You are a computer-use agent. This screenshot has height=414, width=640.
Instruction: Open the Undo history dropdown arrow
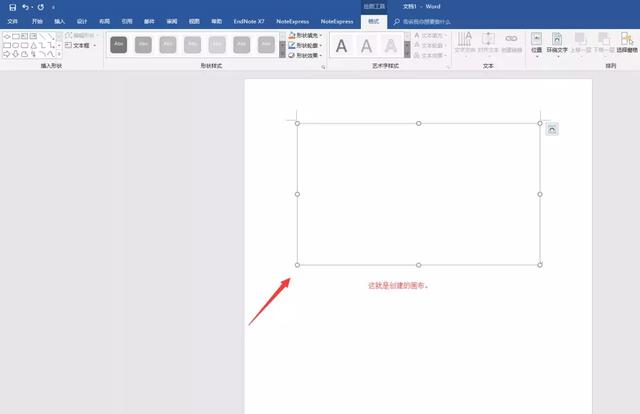click(32, 7)
